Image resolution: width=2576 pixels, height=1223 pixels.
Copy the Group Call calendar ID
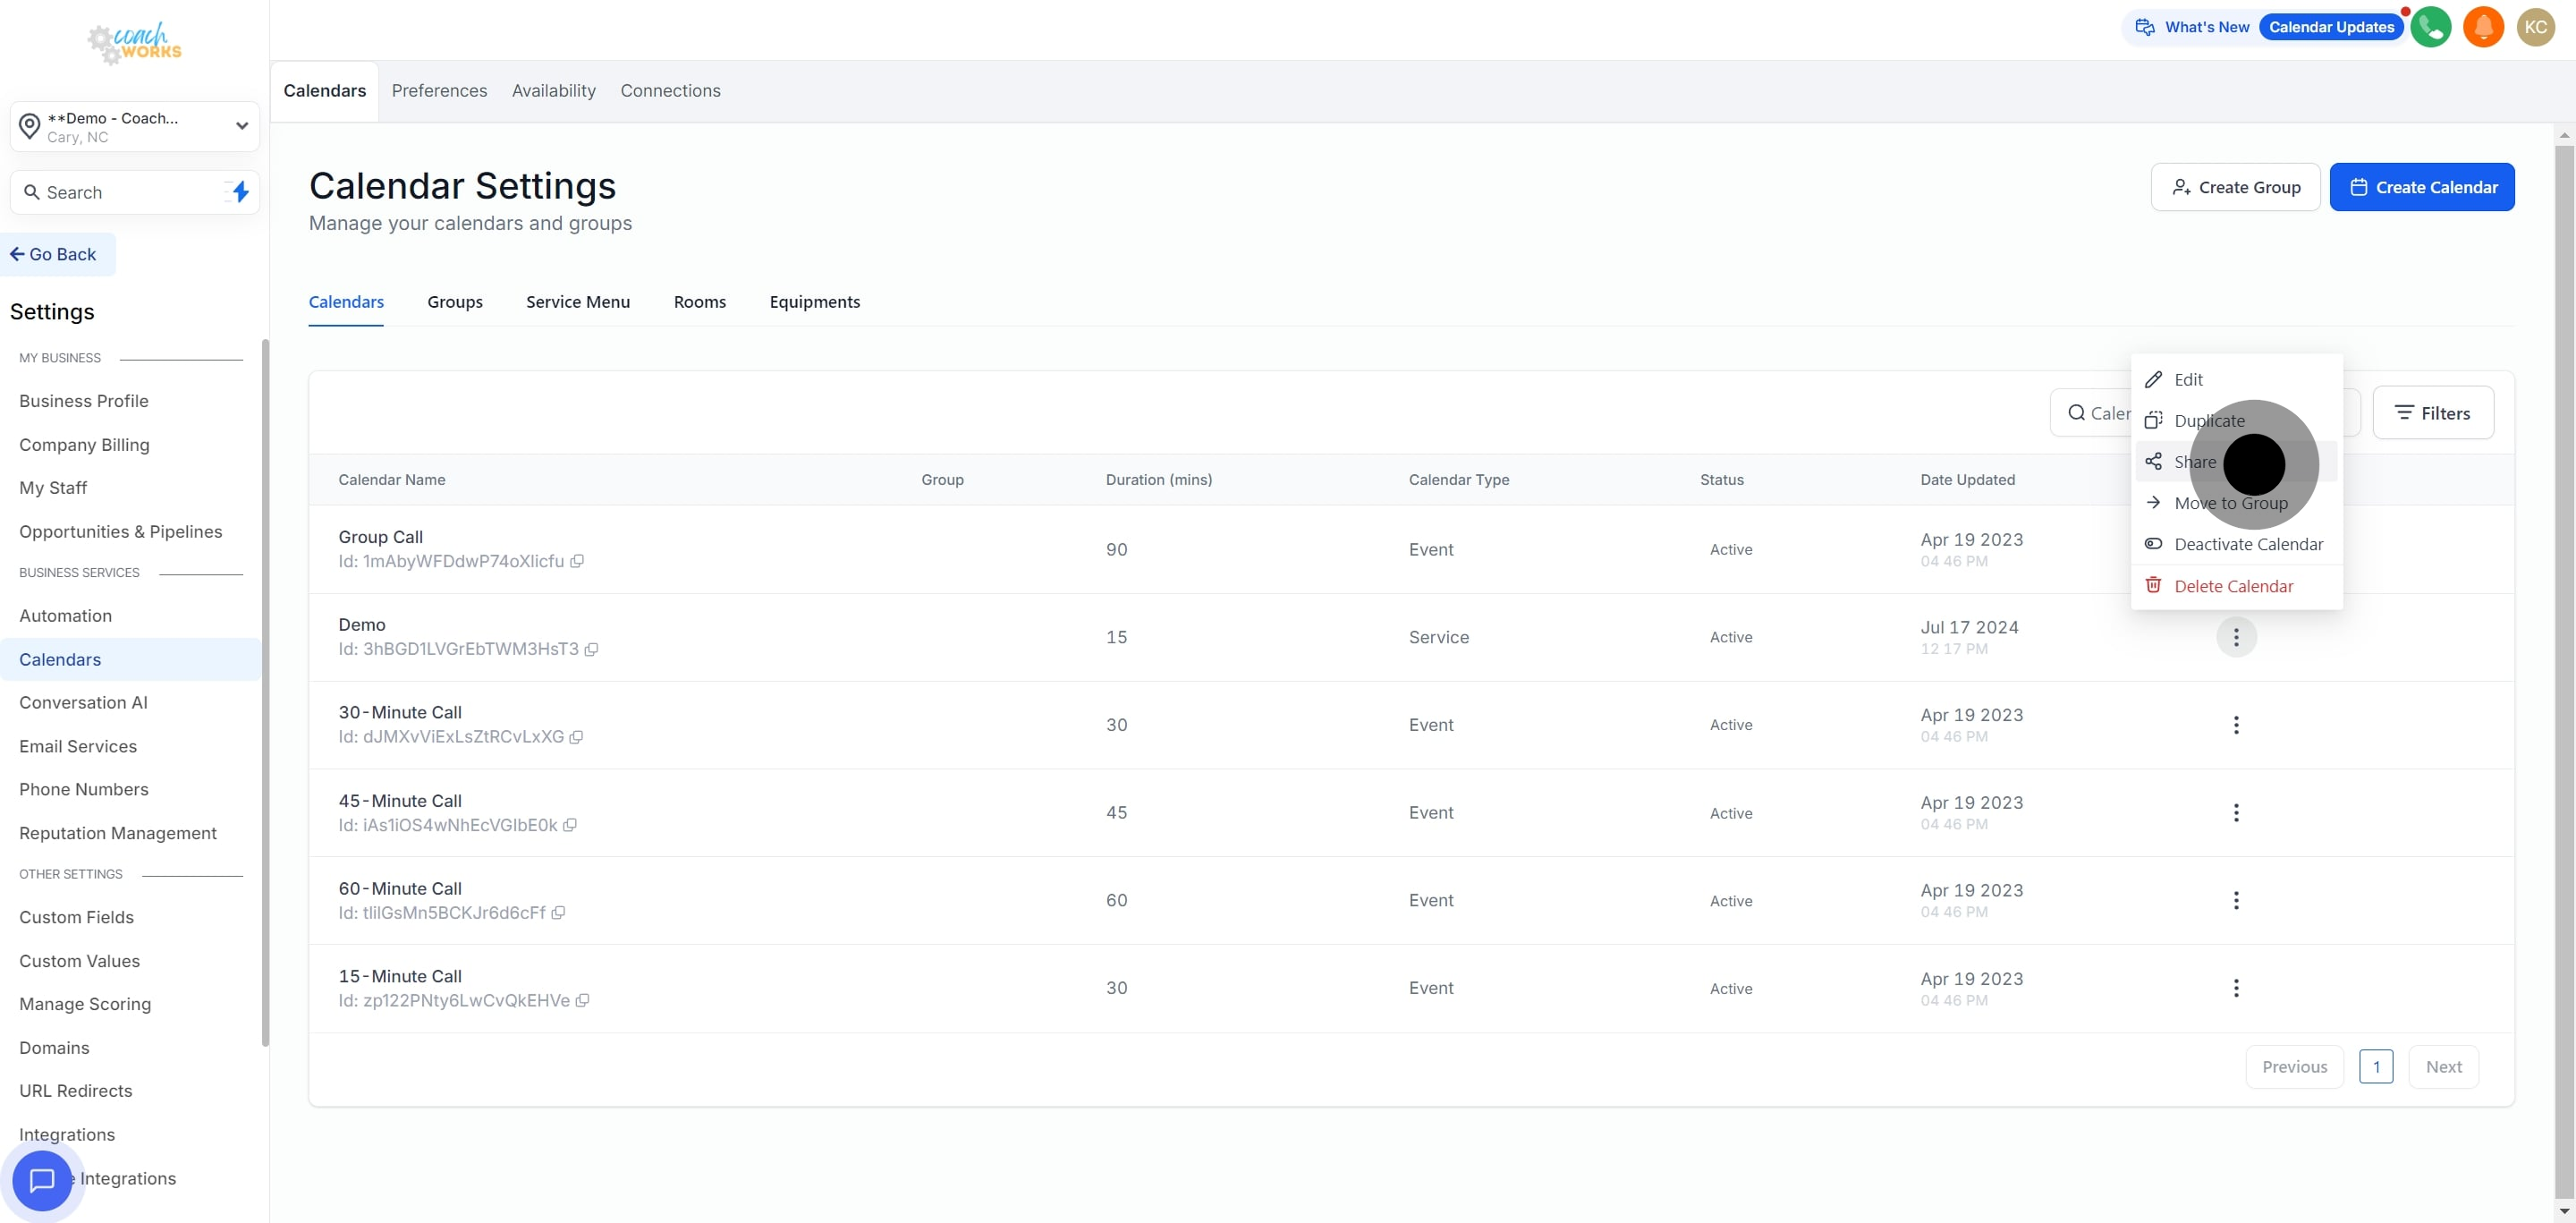(577, 562)
